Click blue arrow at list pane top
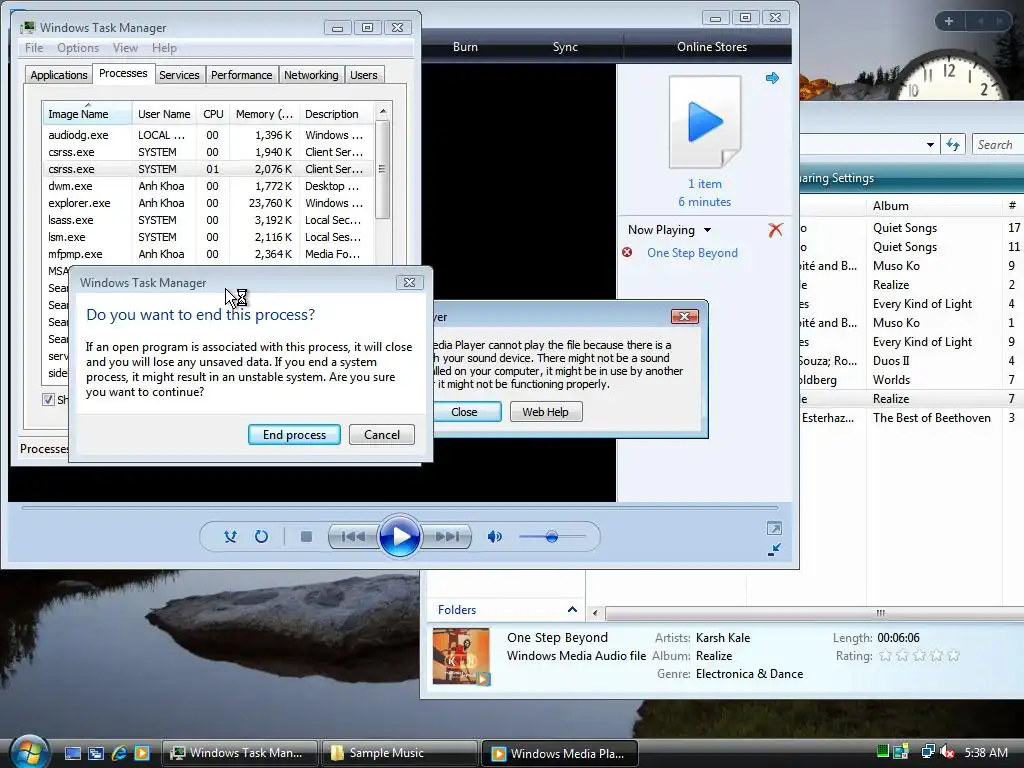The image size is (1024, 768). point(772,78)
